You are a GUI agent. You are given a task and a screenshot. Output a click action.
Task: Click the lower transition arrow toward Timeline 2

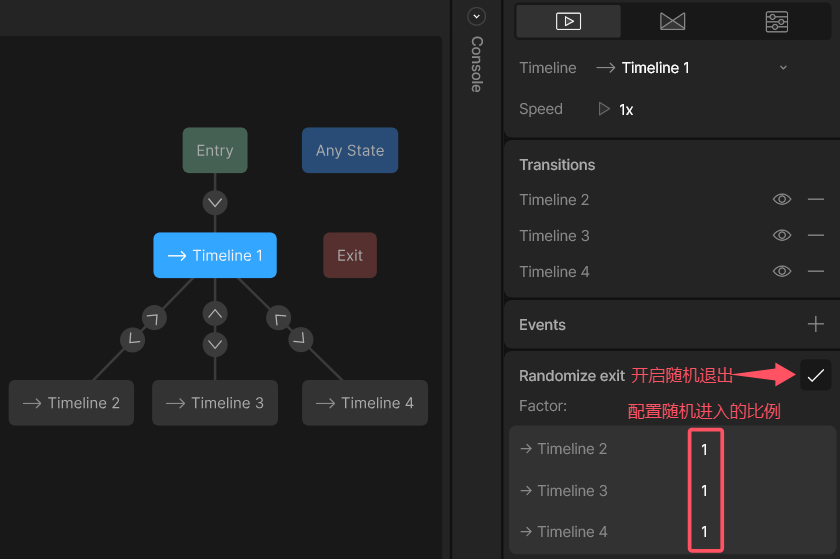(x=132, y=339)
